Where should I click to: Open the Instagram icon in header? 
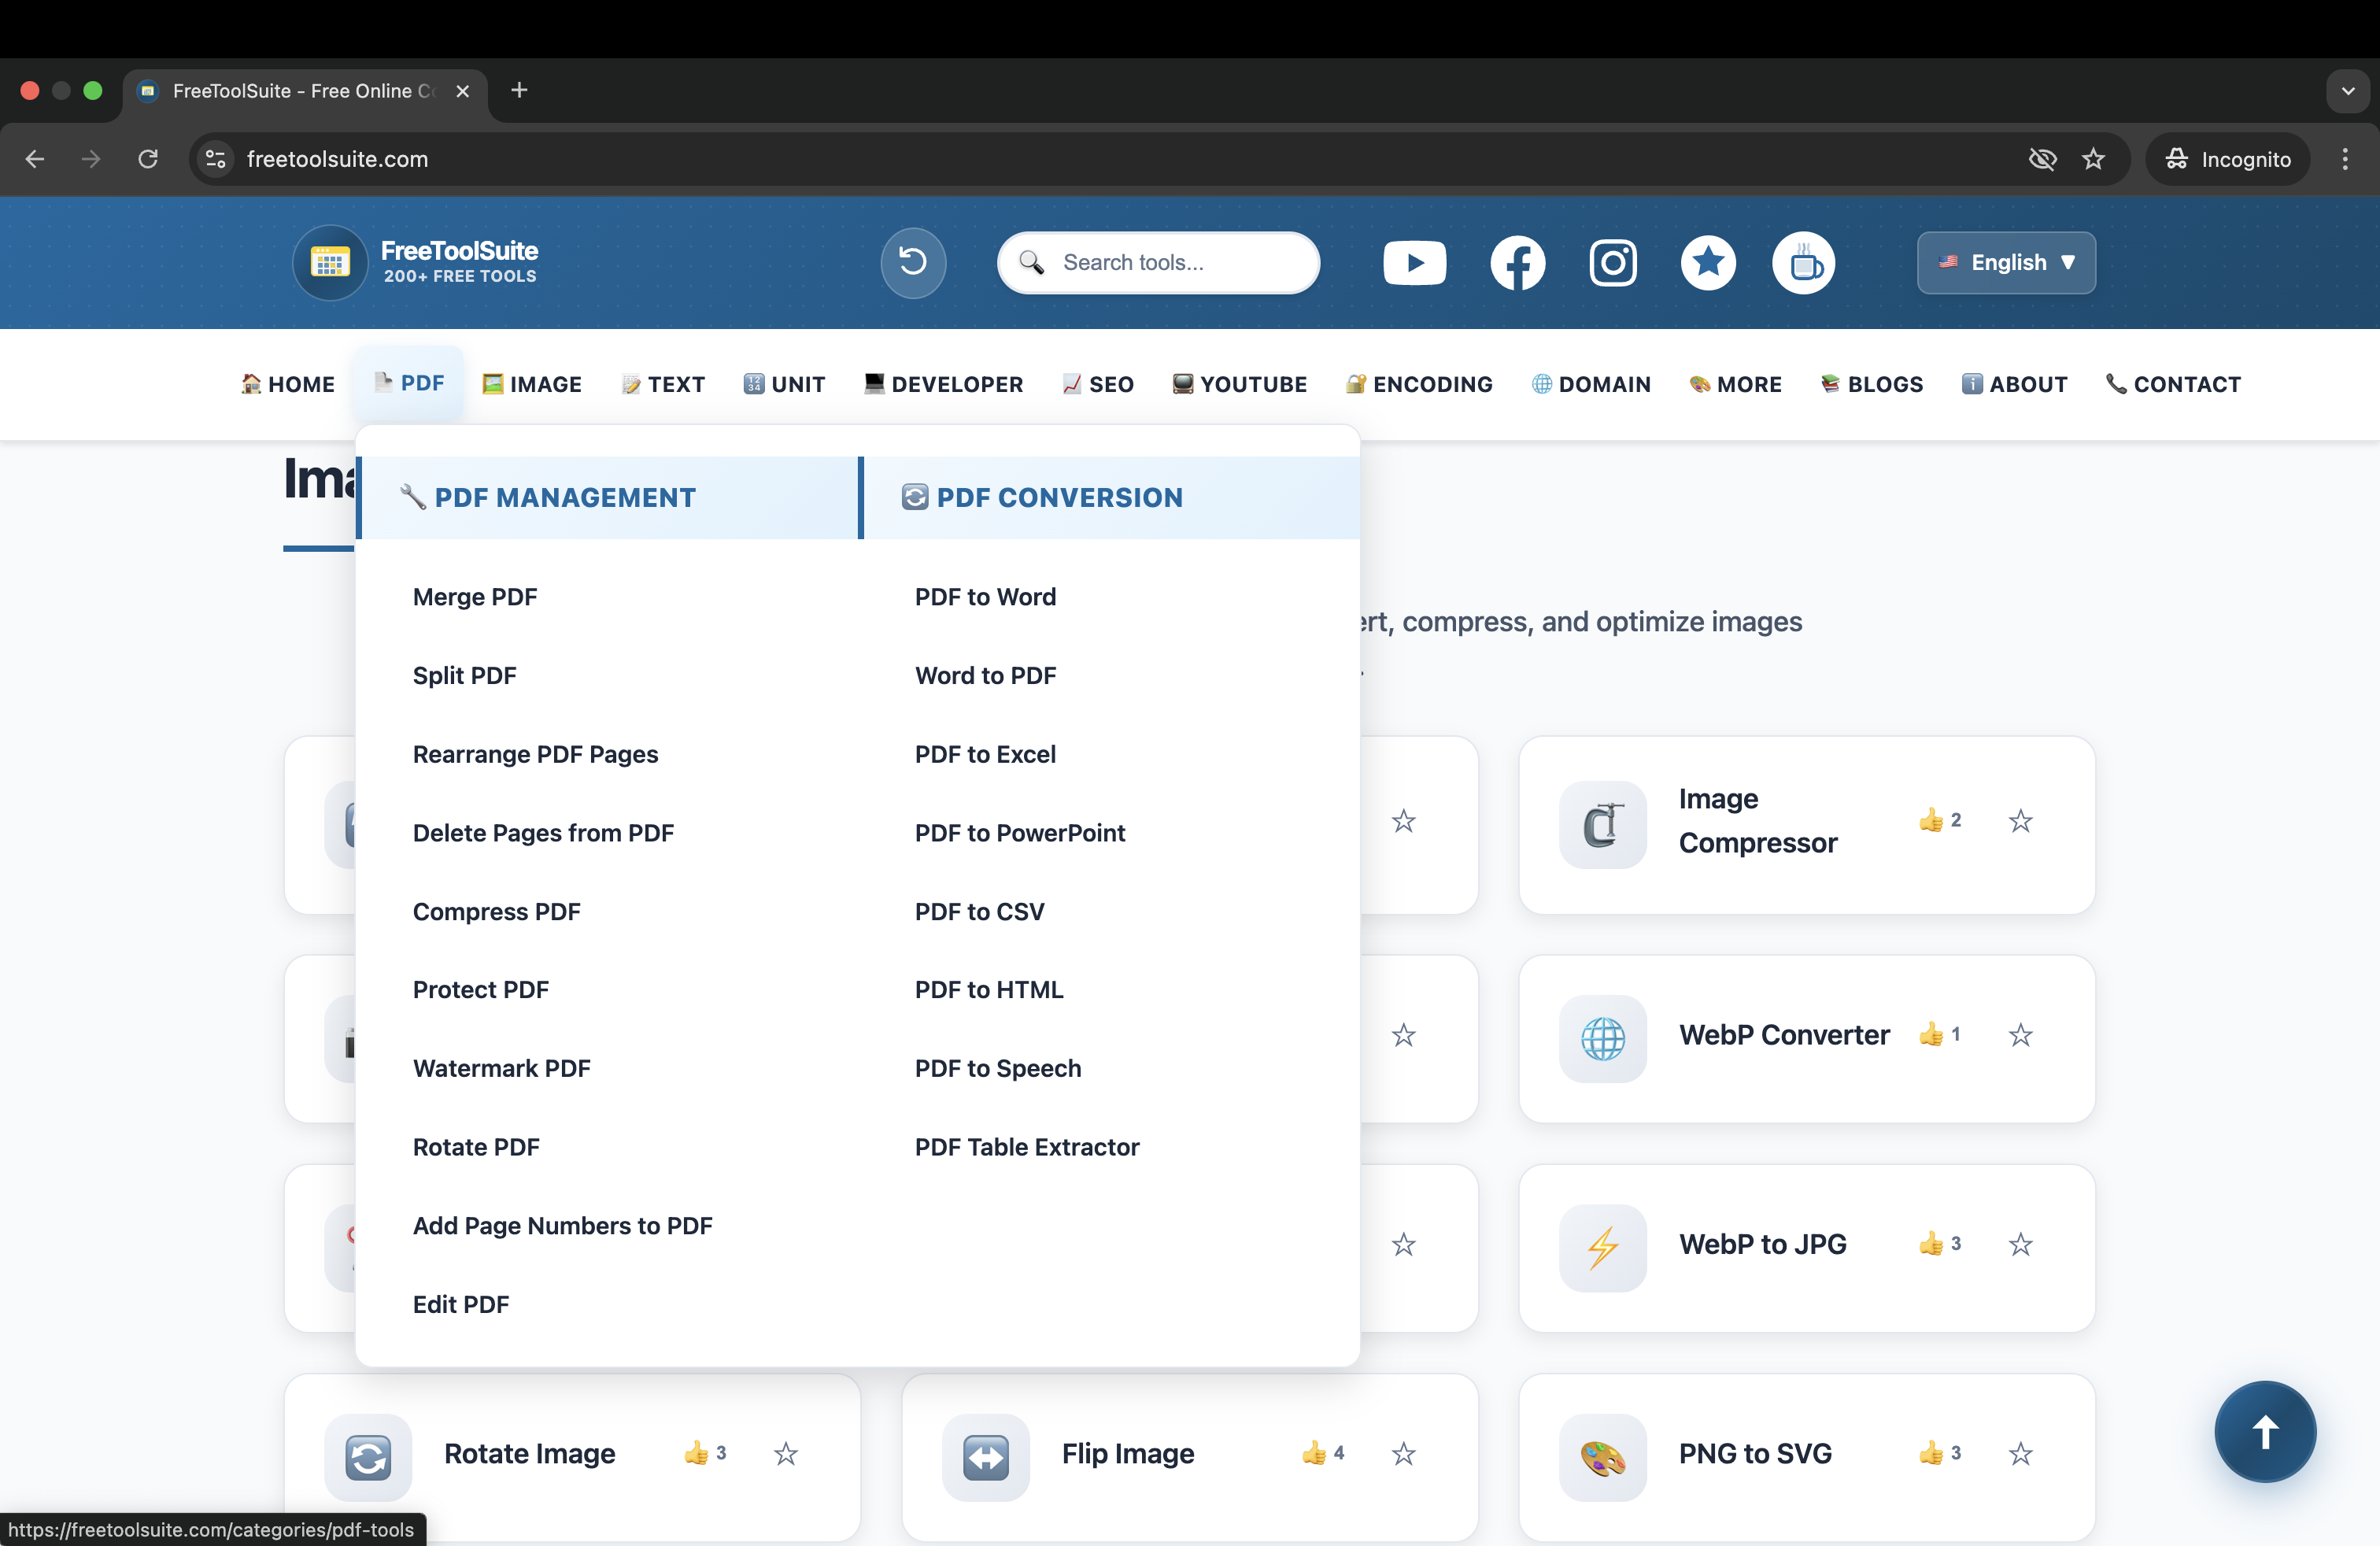tap(1613, 262)
